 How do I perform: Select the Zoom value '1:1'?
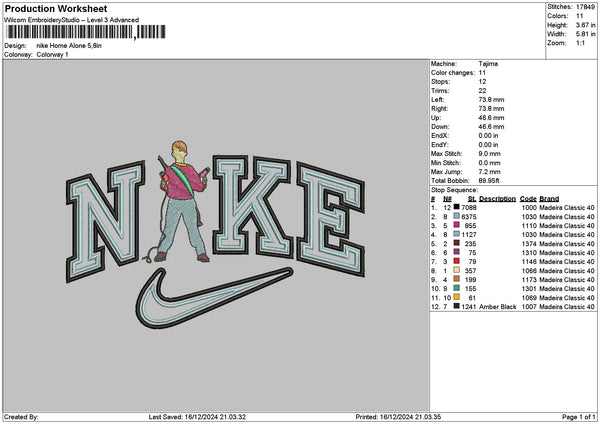point(580,43)
